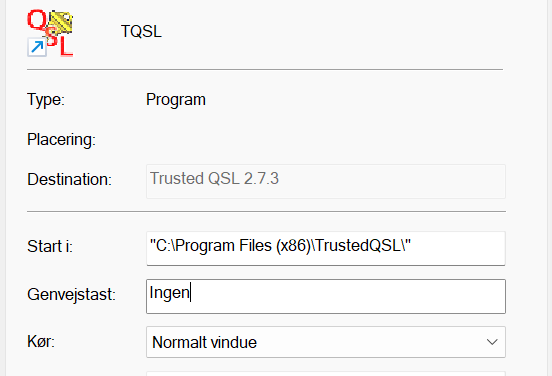Screen dimensions: 552x376
Task: Click the red L letter of the logo
Action: [x=66, y=46]
